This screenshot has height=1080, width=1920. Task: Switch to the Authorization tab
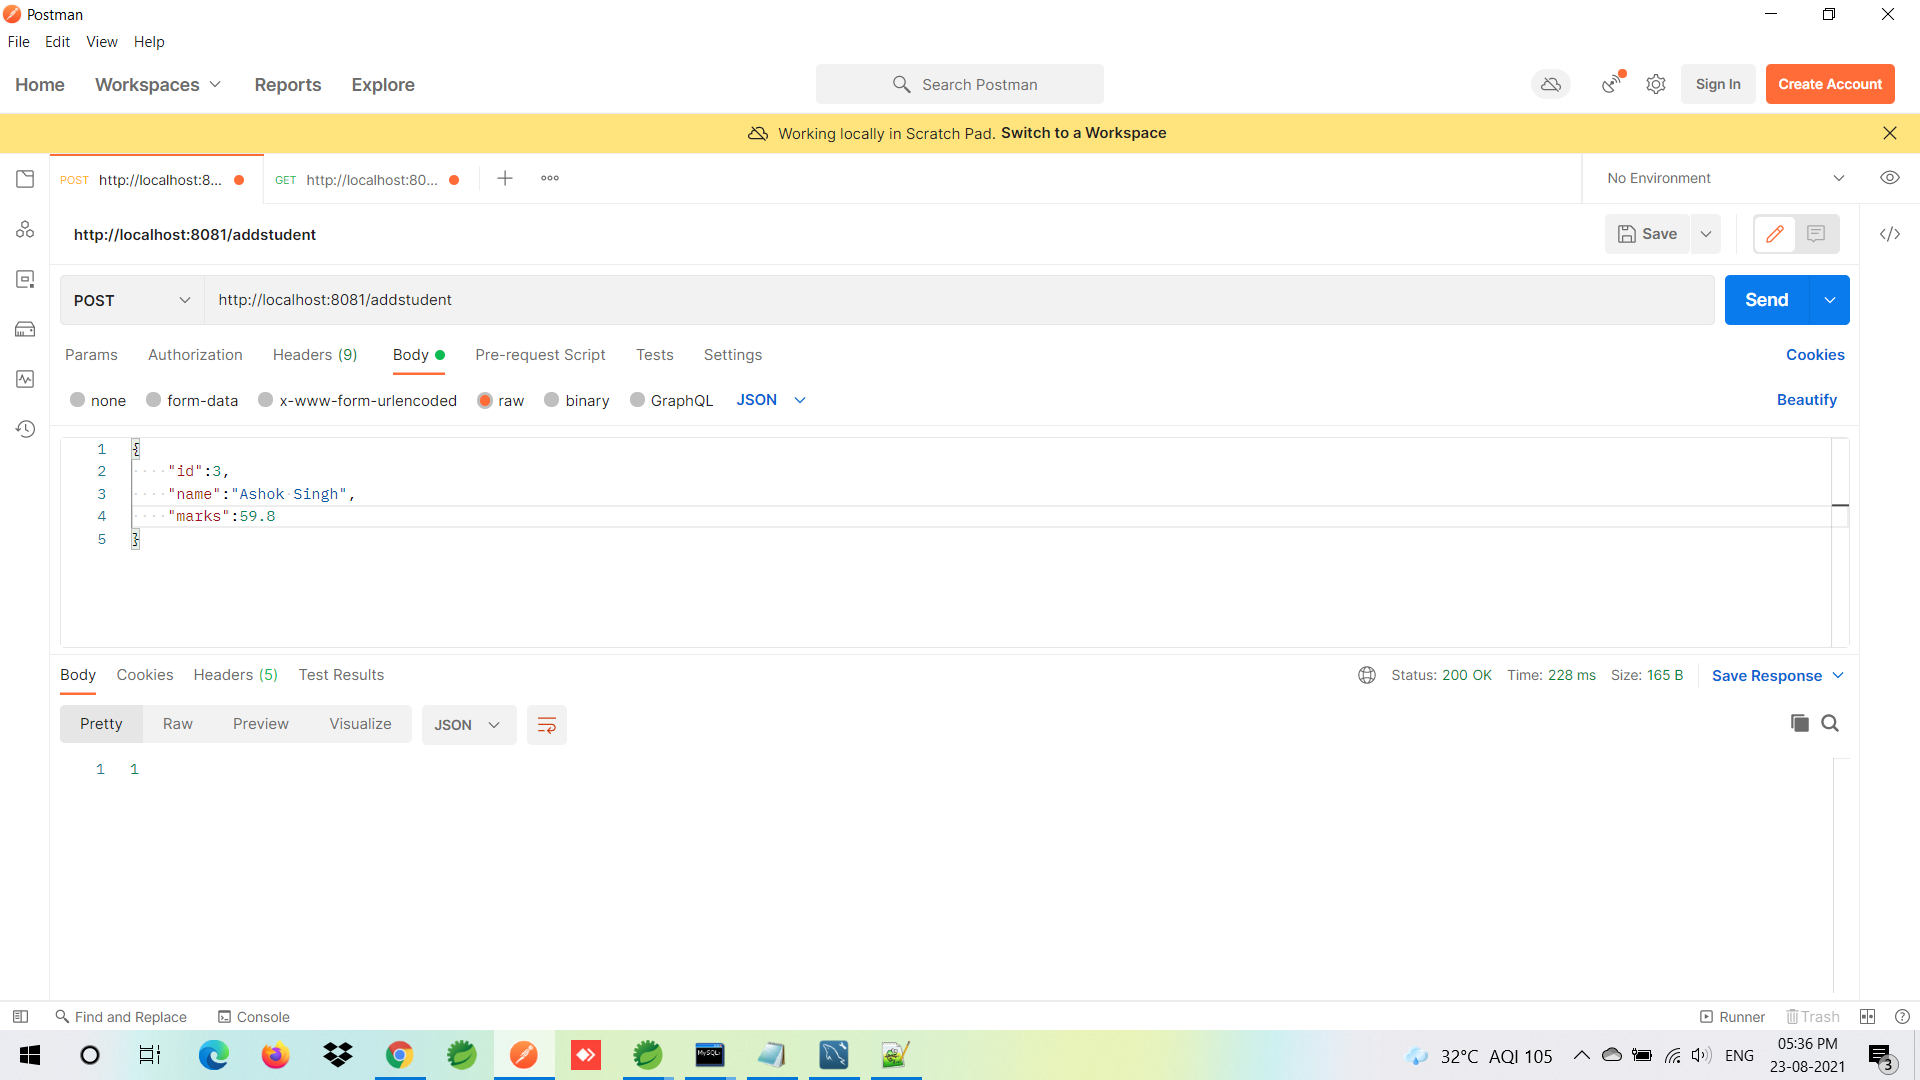[x=195, y=355]
